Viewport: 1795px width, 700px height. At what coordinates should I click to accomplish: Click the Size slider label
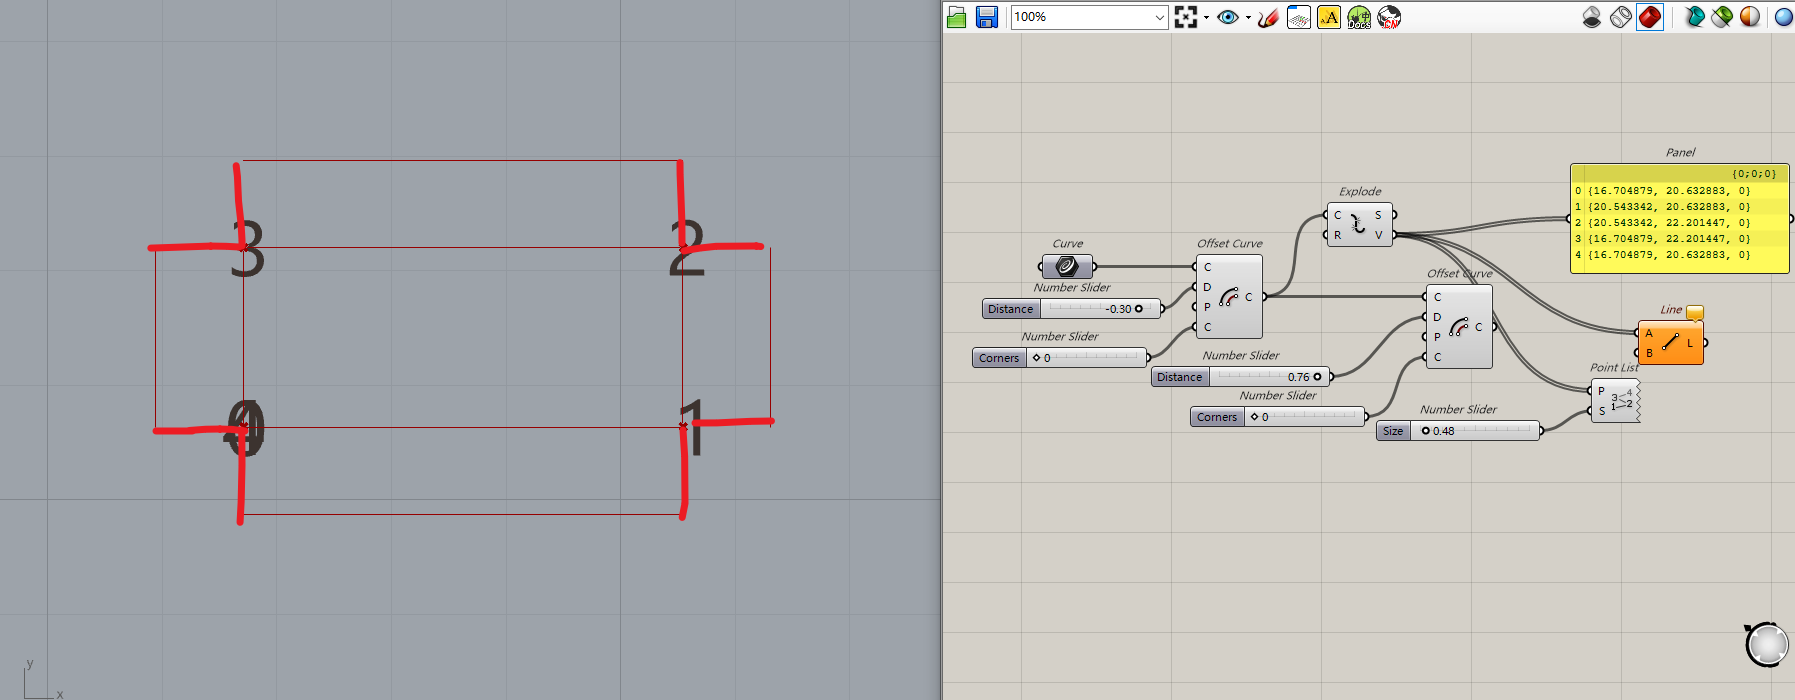point(1393,431)
